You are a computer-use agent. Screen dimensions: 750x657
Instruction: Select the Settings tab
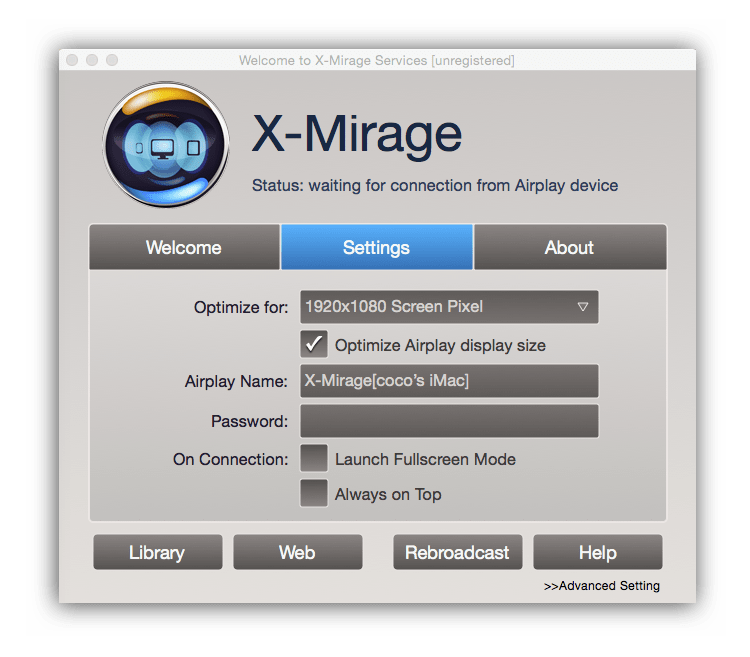click(x=376, y=248)
